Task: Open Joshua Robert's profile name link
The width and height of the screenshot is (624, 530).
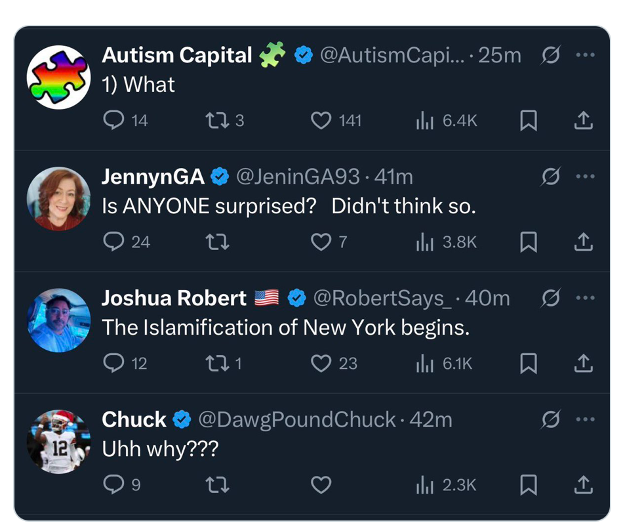Action: (174, 298)
